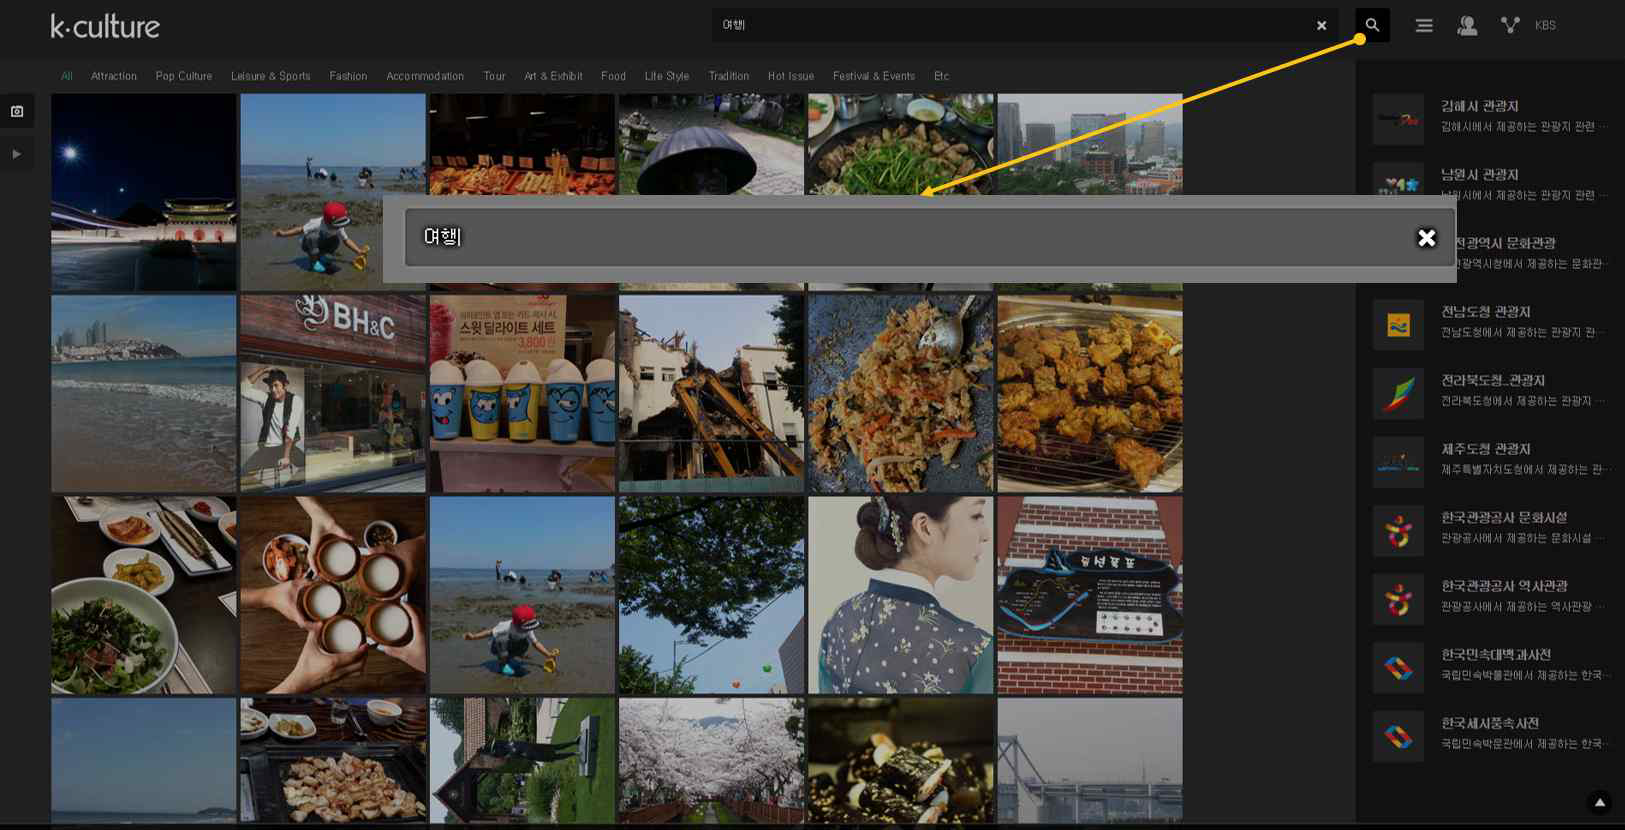Open the 한국관광공사 역사관광 source icon
Viewport: 1625px width, 830px height.
pyautogui.click(x=1398, y=599)
